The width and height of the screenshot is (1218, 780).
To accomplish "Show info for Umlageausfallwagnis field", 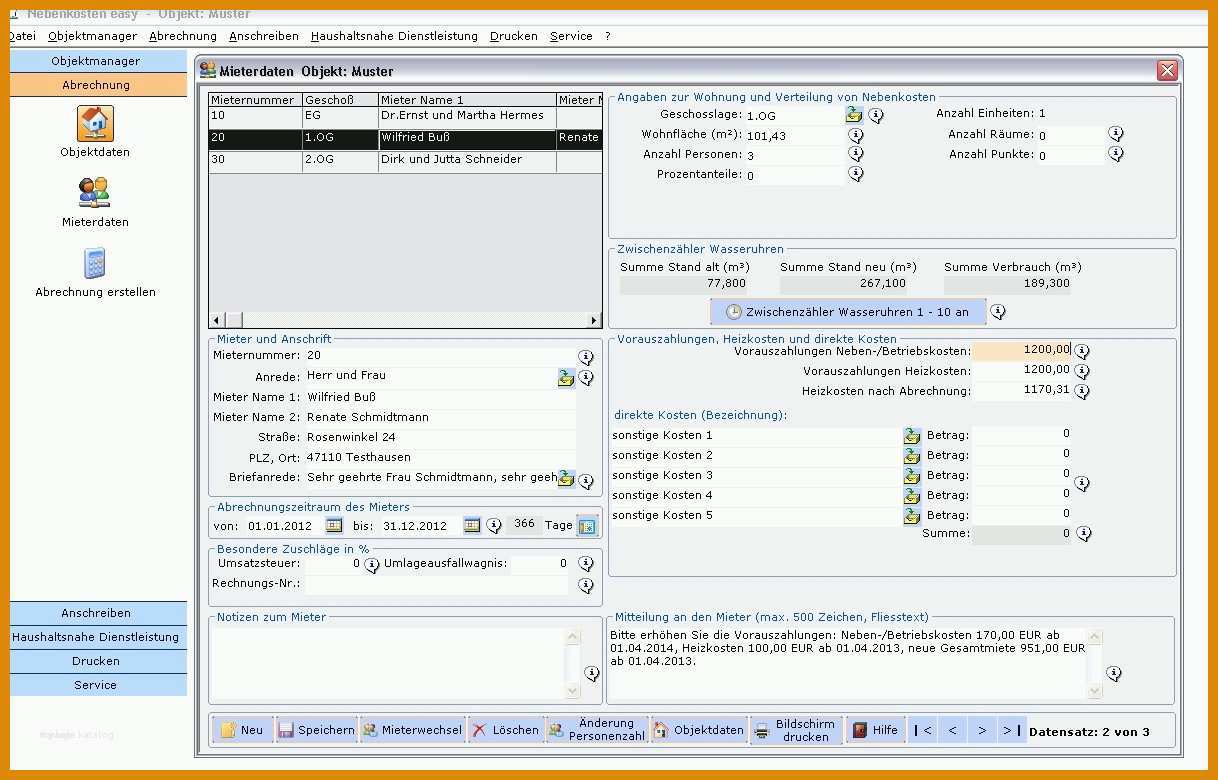I will coord(586,564).
